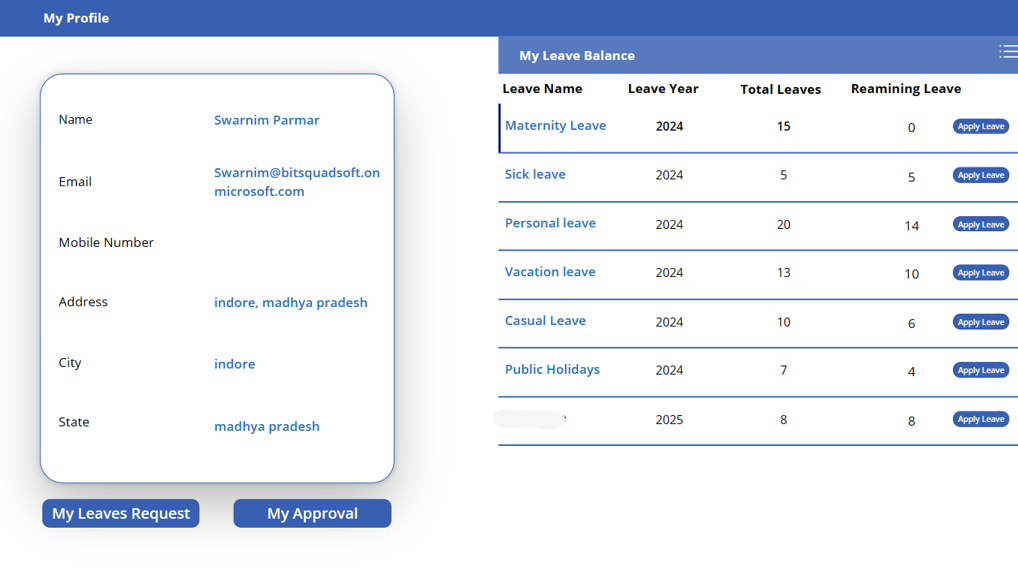The width and height of the screenshot is (1018, 574).
Task: Open My Leaves Request
Action: point(121,513)
